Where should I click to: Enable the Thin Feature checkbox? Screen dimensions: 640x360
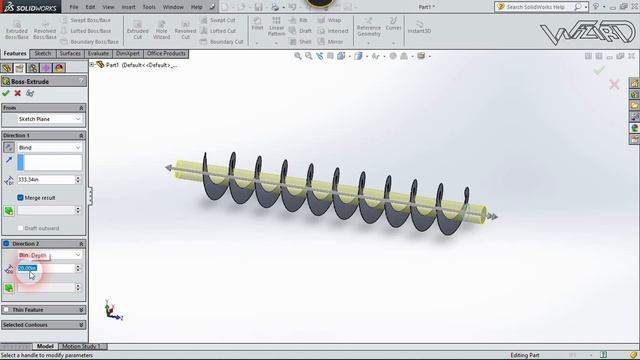6,310
